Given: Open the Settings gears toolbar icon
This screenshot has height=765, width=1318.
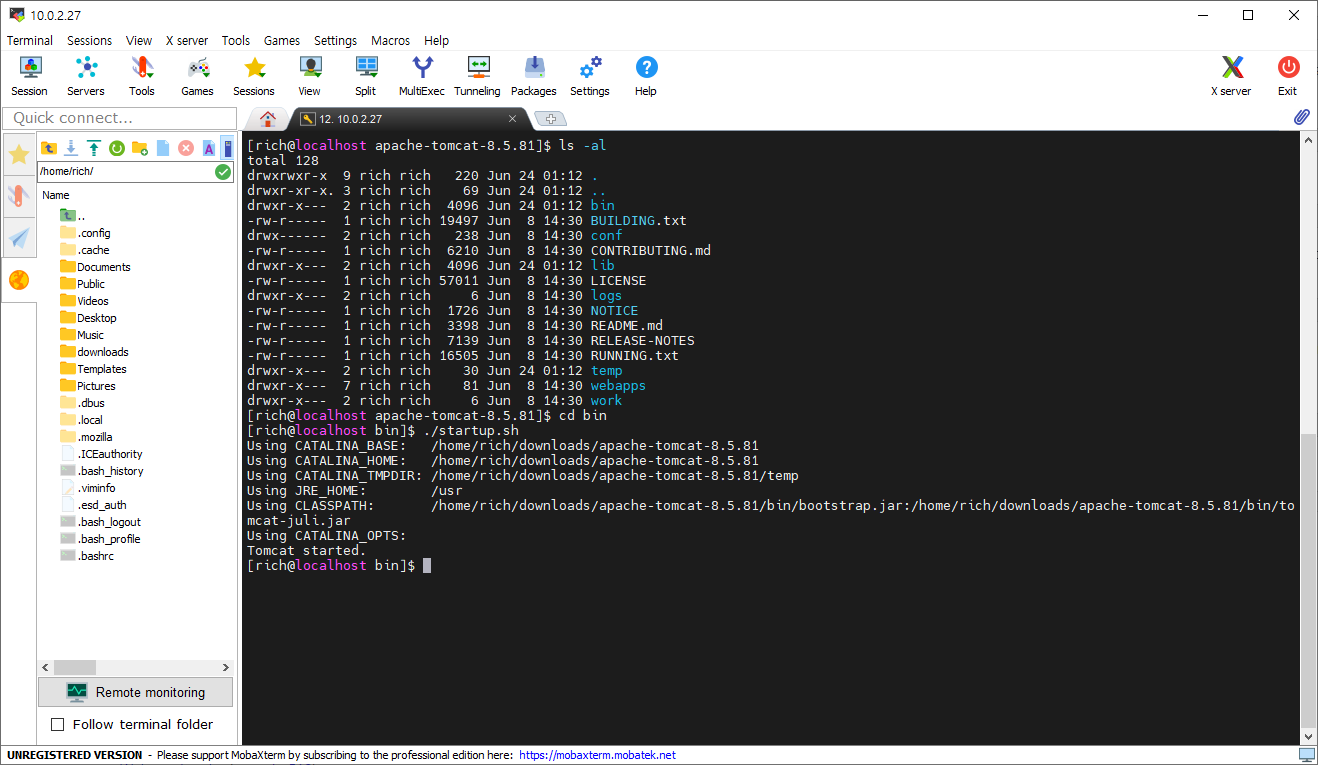Looking at the screenshot, I should tap(590, 76).
